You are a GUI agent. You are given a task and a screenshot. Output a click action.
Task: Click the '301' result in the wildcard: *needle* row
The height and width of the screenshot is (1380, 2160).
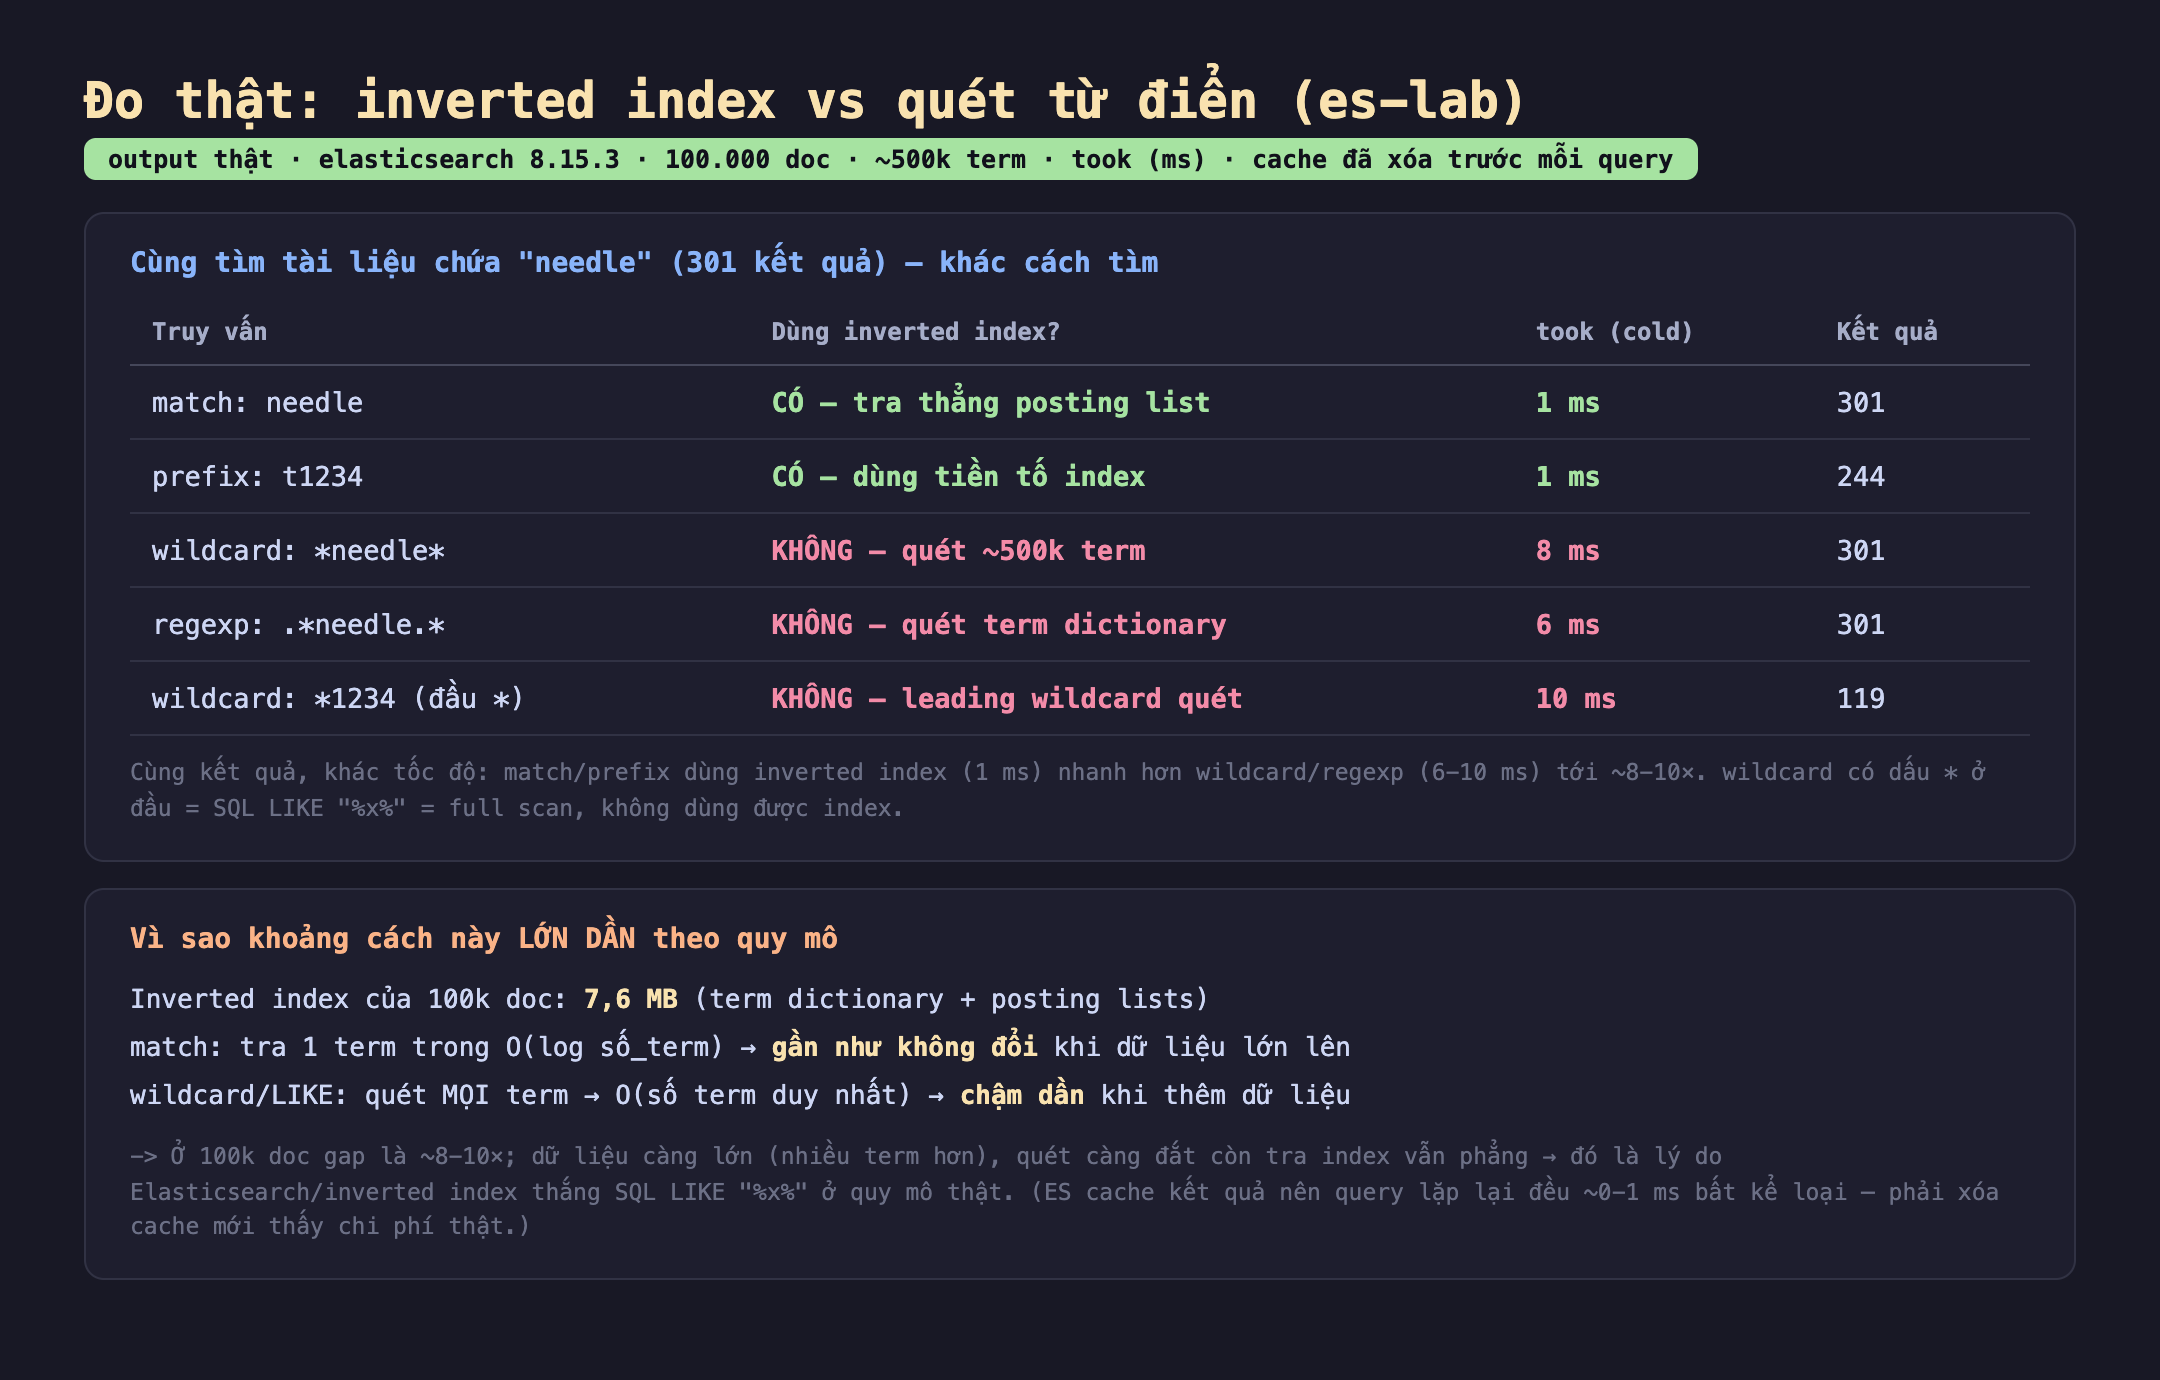[1860, 550]
